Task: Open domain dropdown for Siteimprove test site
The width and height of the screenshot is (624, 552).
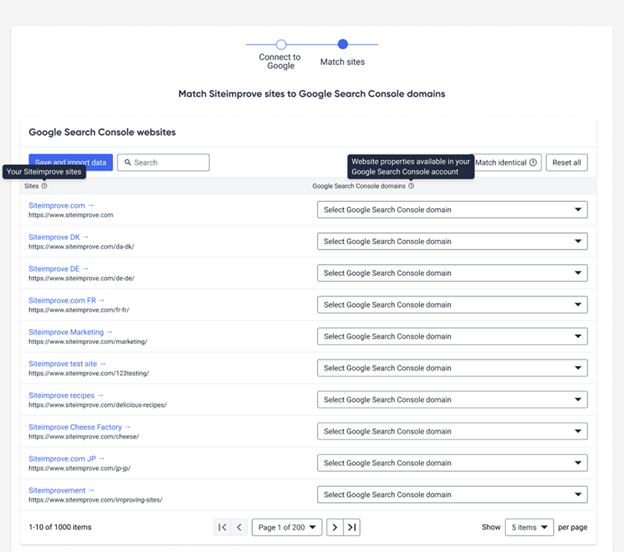Action: click(x=452, y=368)
